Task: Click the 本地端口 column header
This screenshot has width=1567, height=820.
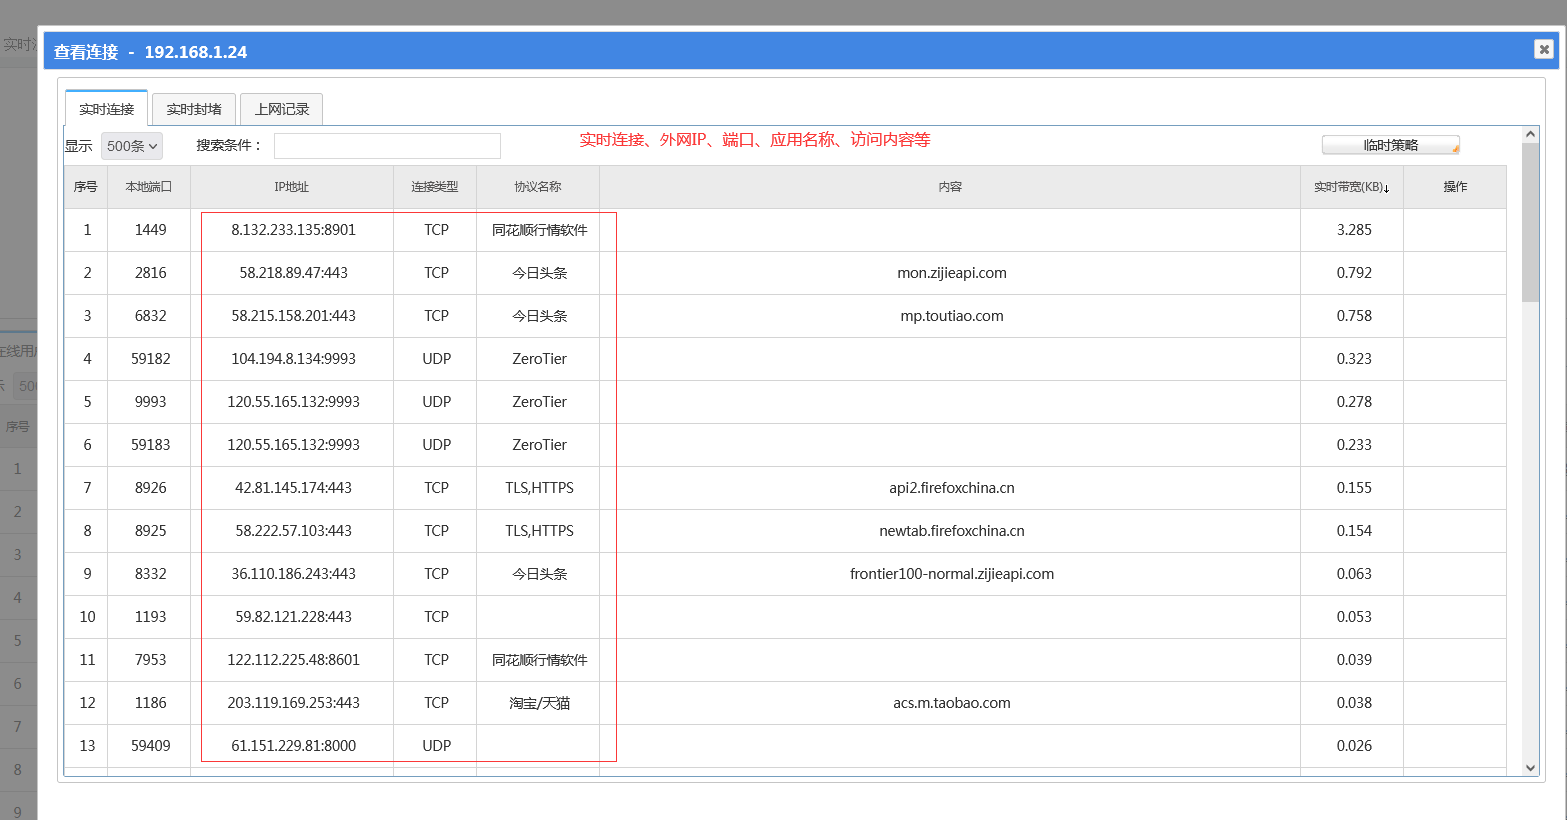Action: tap(149, 187)
